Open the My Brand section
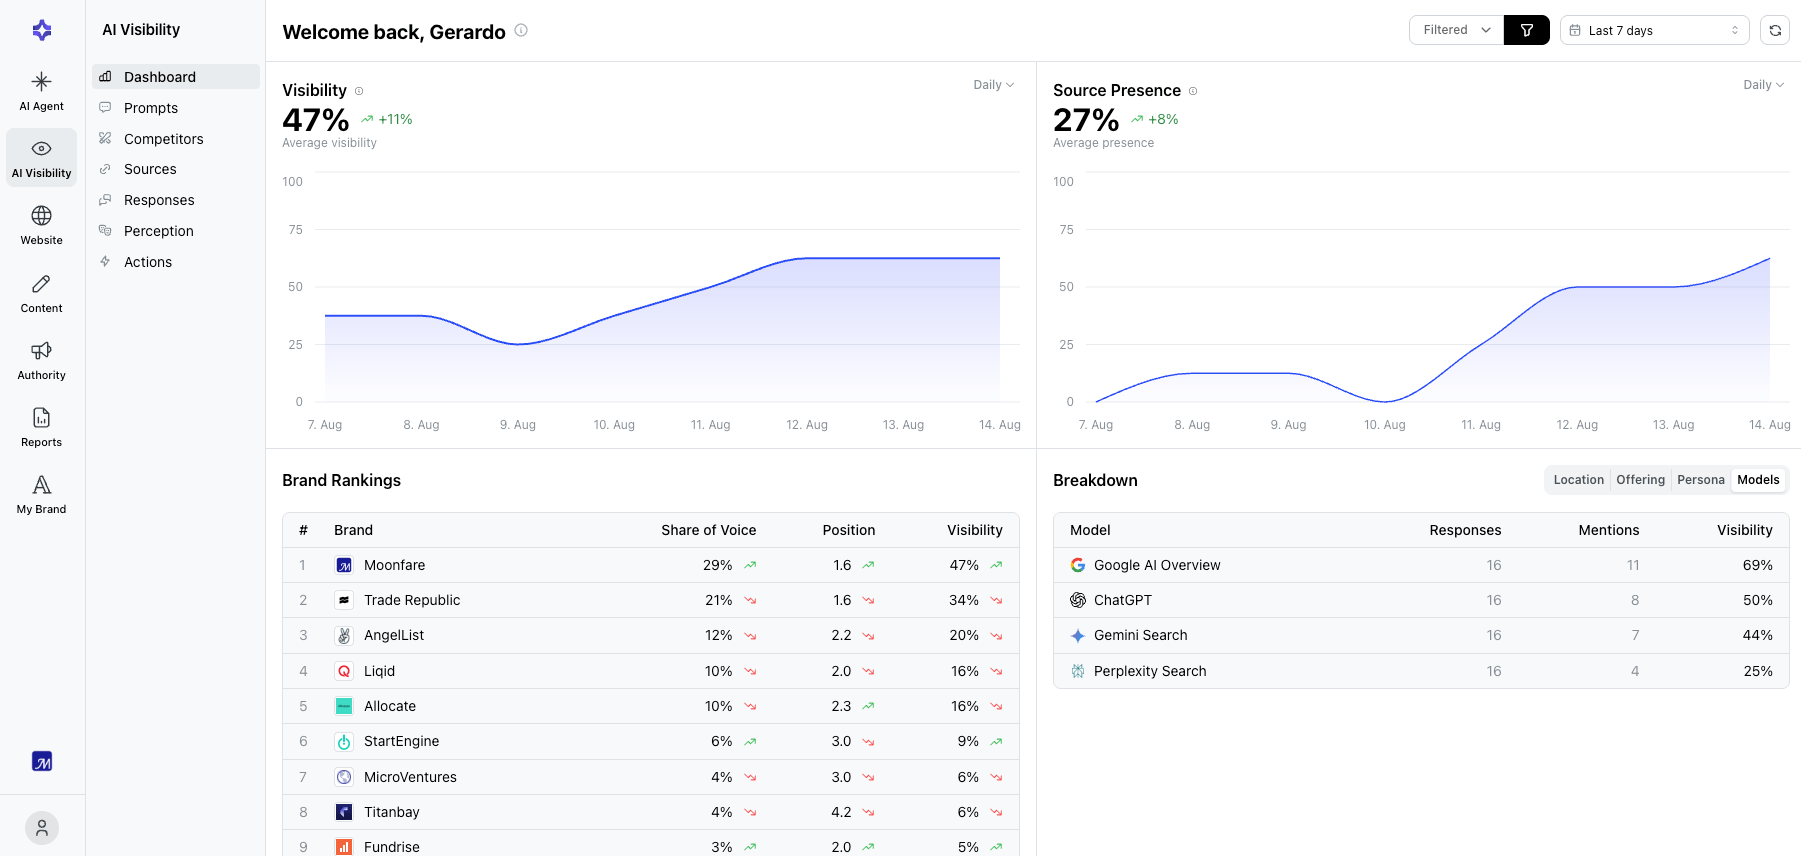Screen dimensions: 1801x856 pos(41,494)
